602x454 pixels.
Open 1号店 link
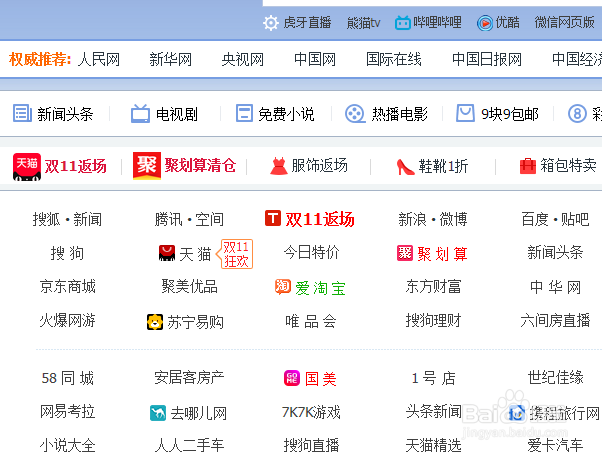[x=433, y=378]
